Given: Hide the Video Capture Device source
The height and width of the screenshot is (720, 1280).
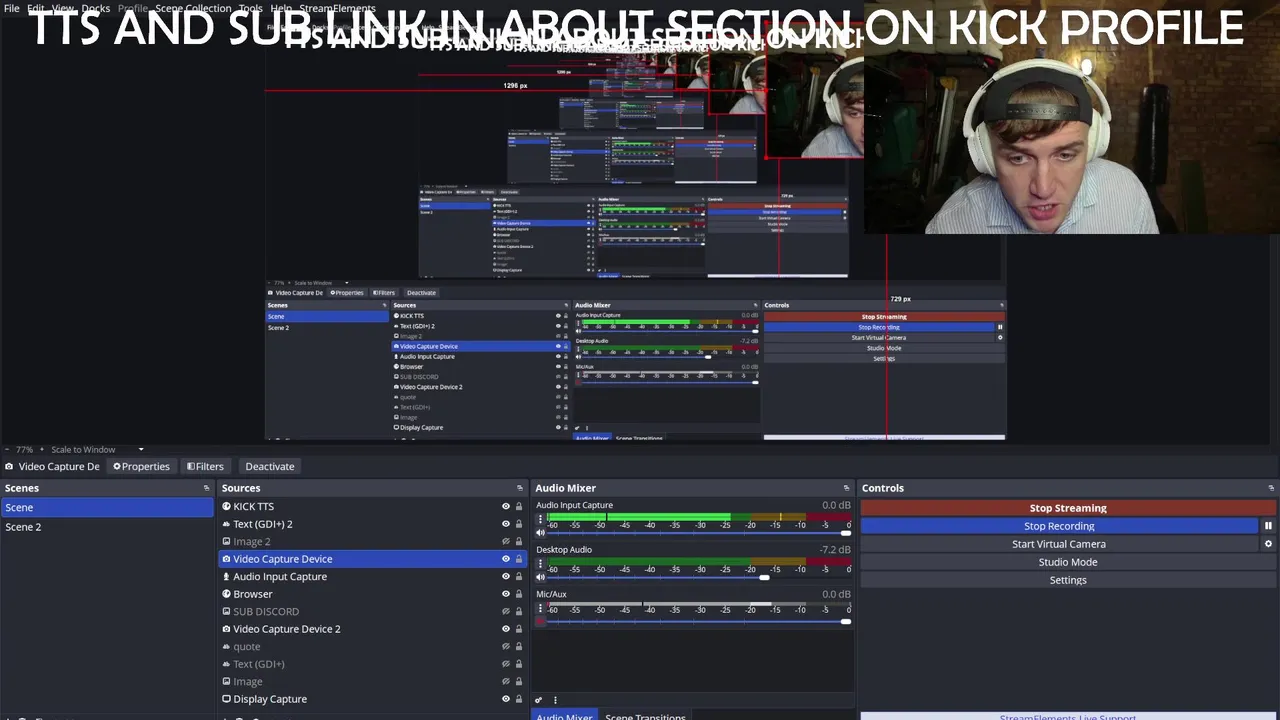Looking at the screenshot, I should coord(505,559).
